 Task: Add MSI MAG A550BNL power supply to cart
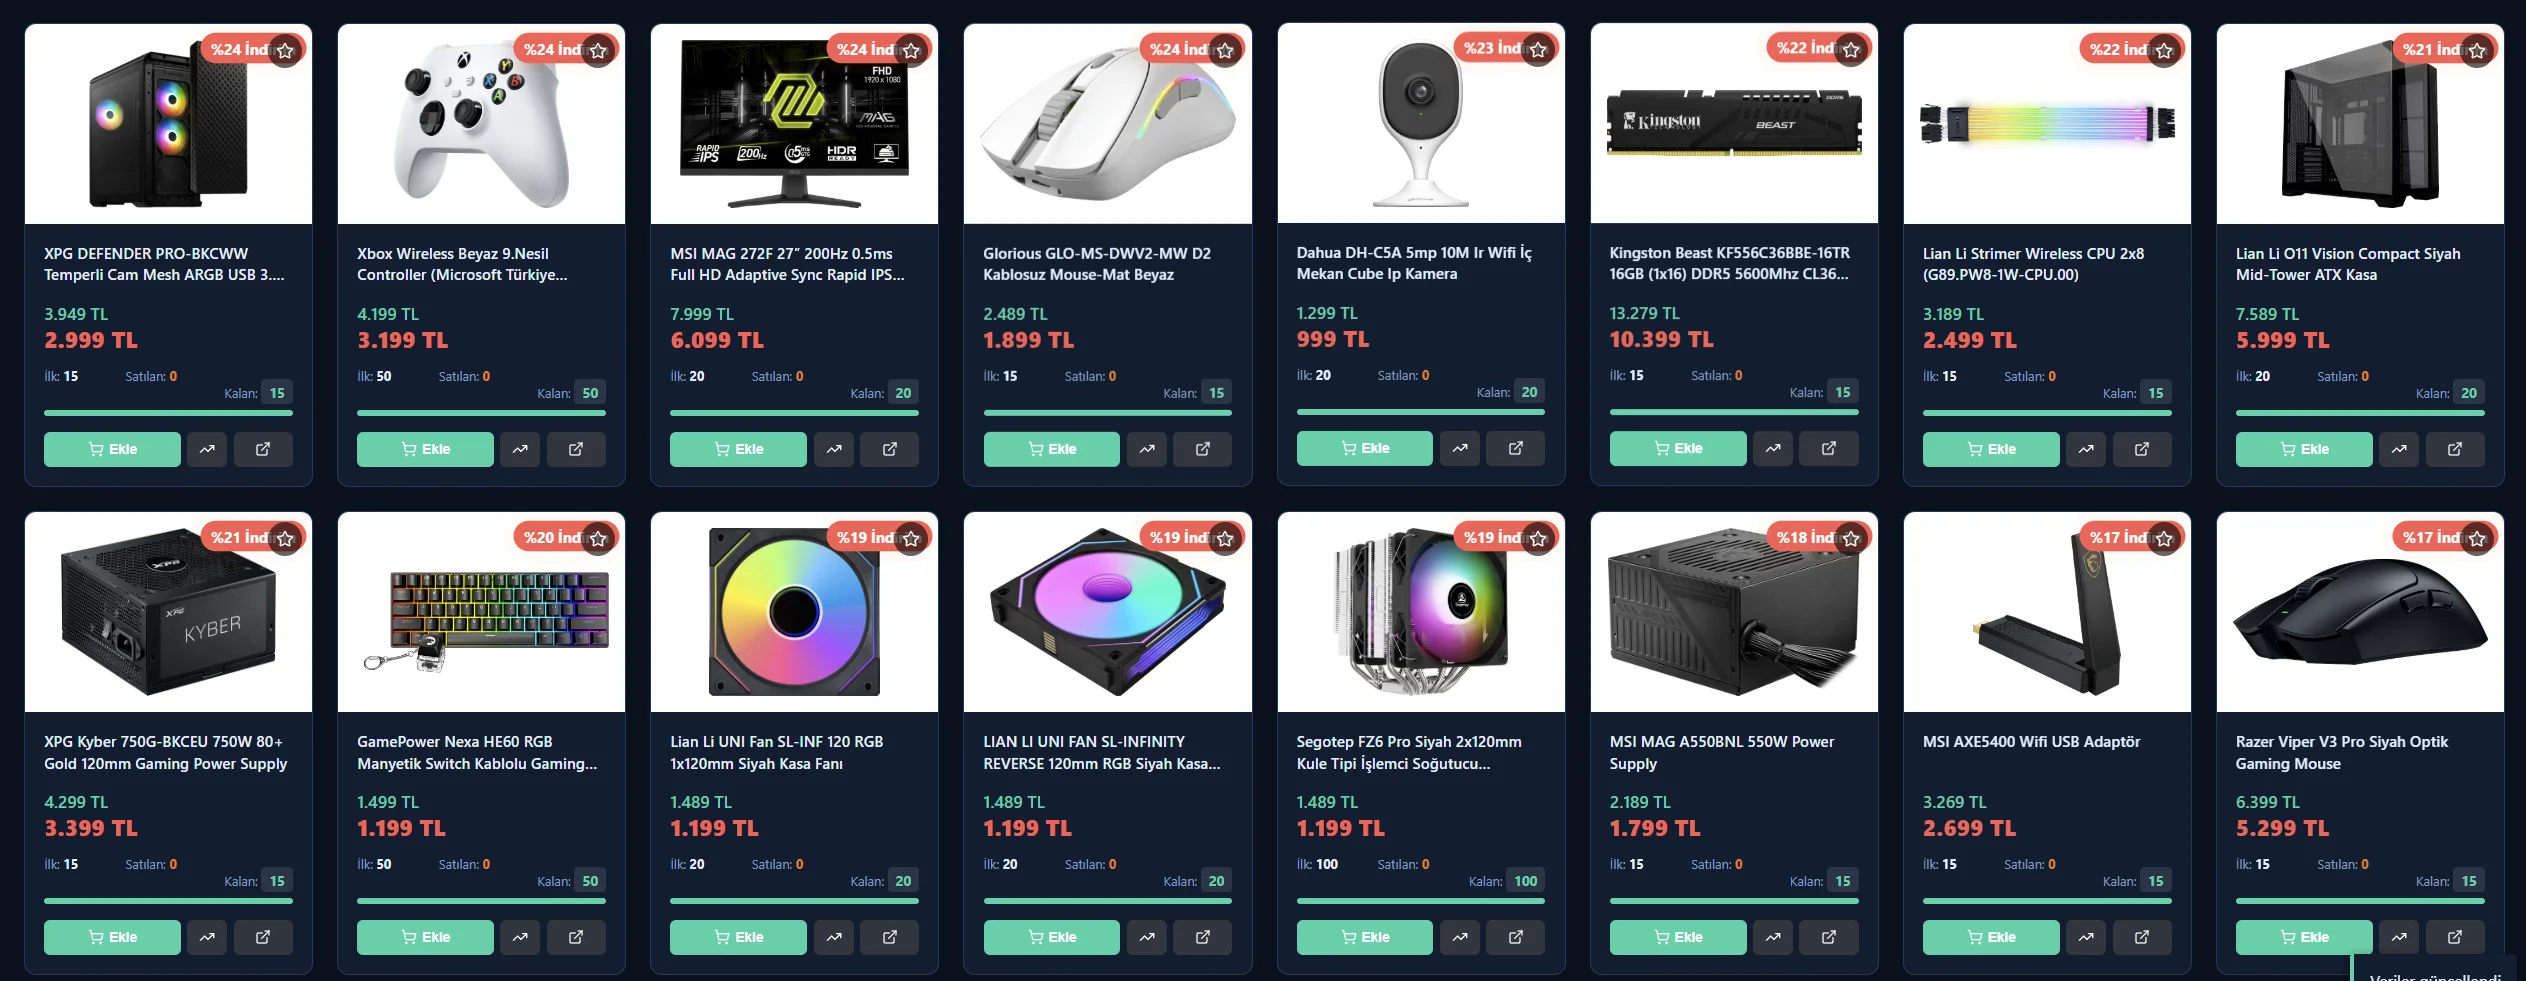coord(1678,937)
